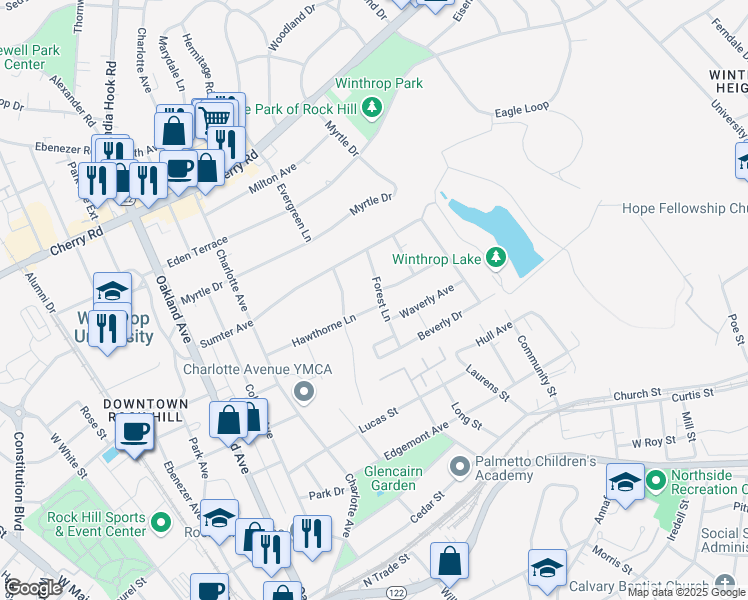Select the Hawthorne Ln street label
748x600 pixels.
[x=324, y=331]
